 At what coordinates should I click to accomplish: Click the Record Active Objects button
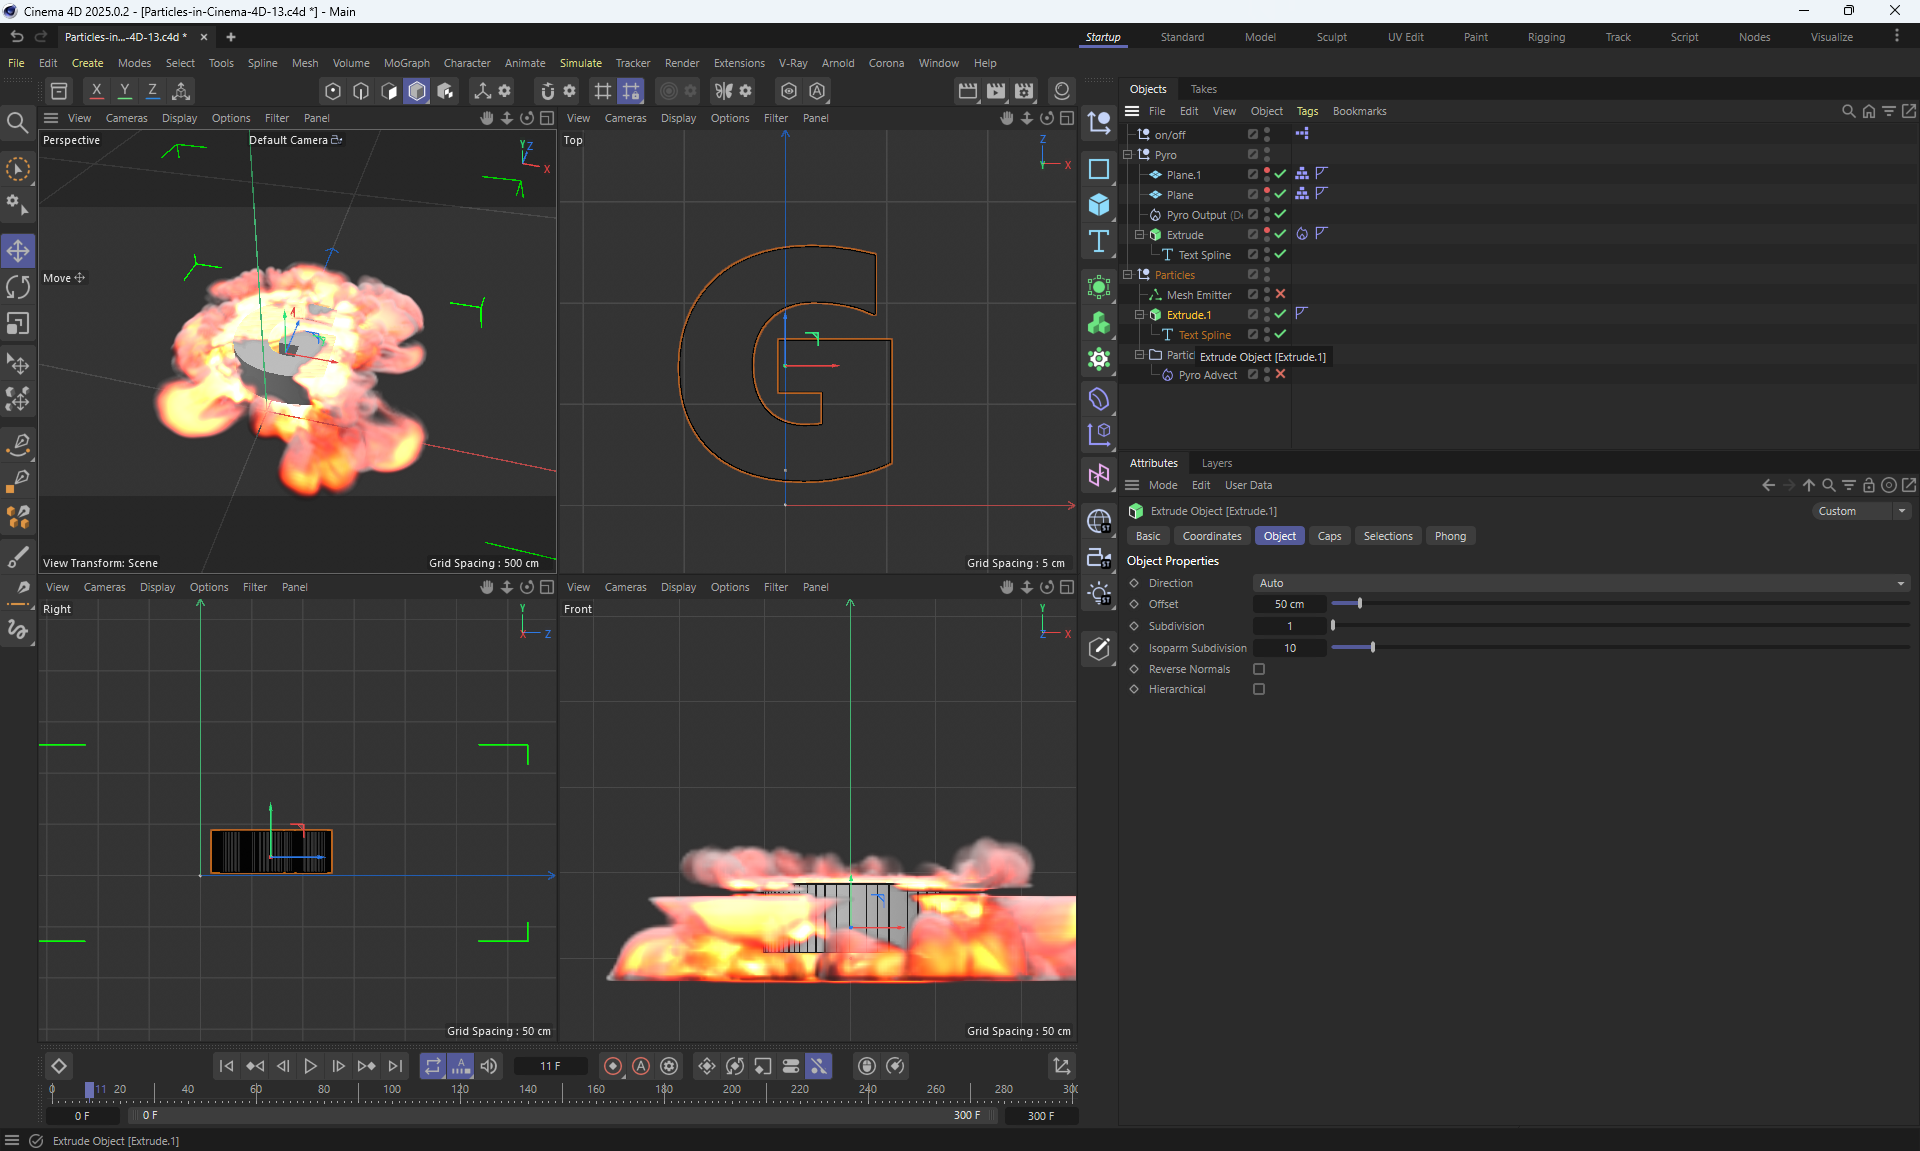[613, 1066]
